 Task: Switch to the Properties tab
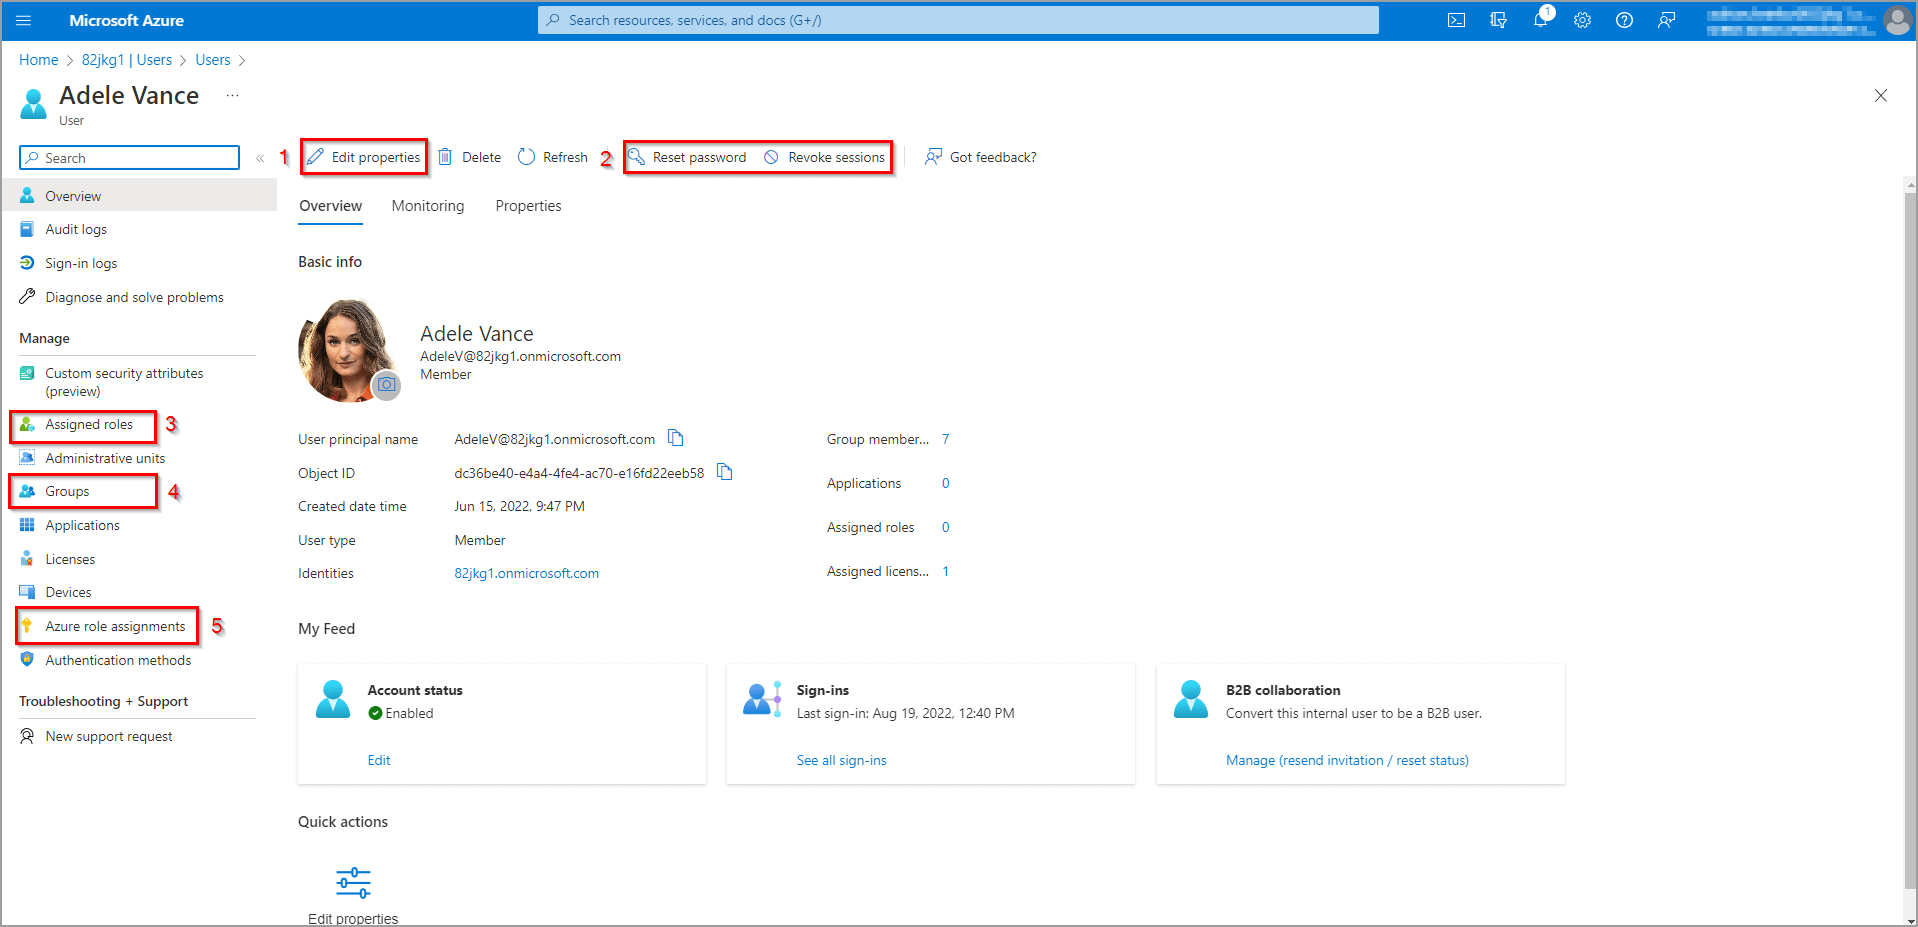coord(528,206)
